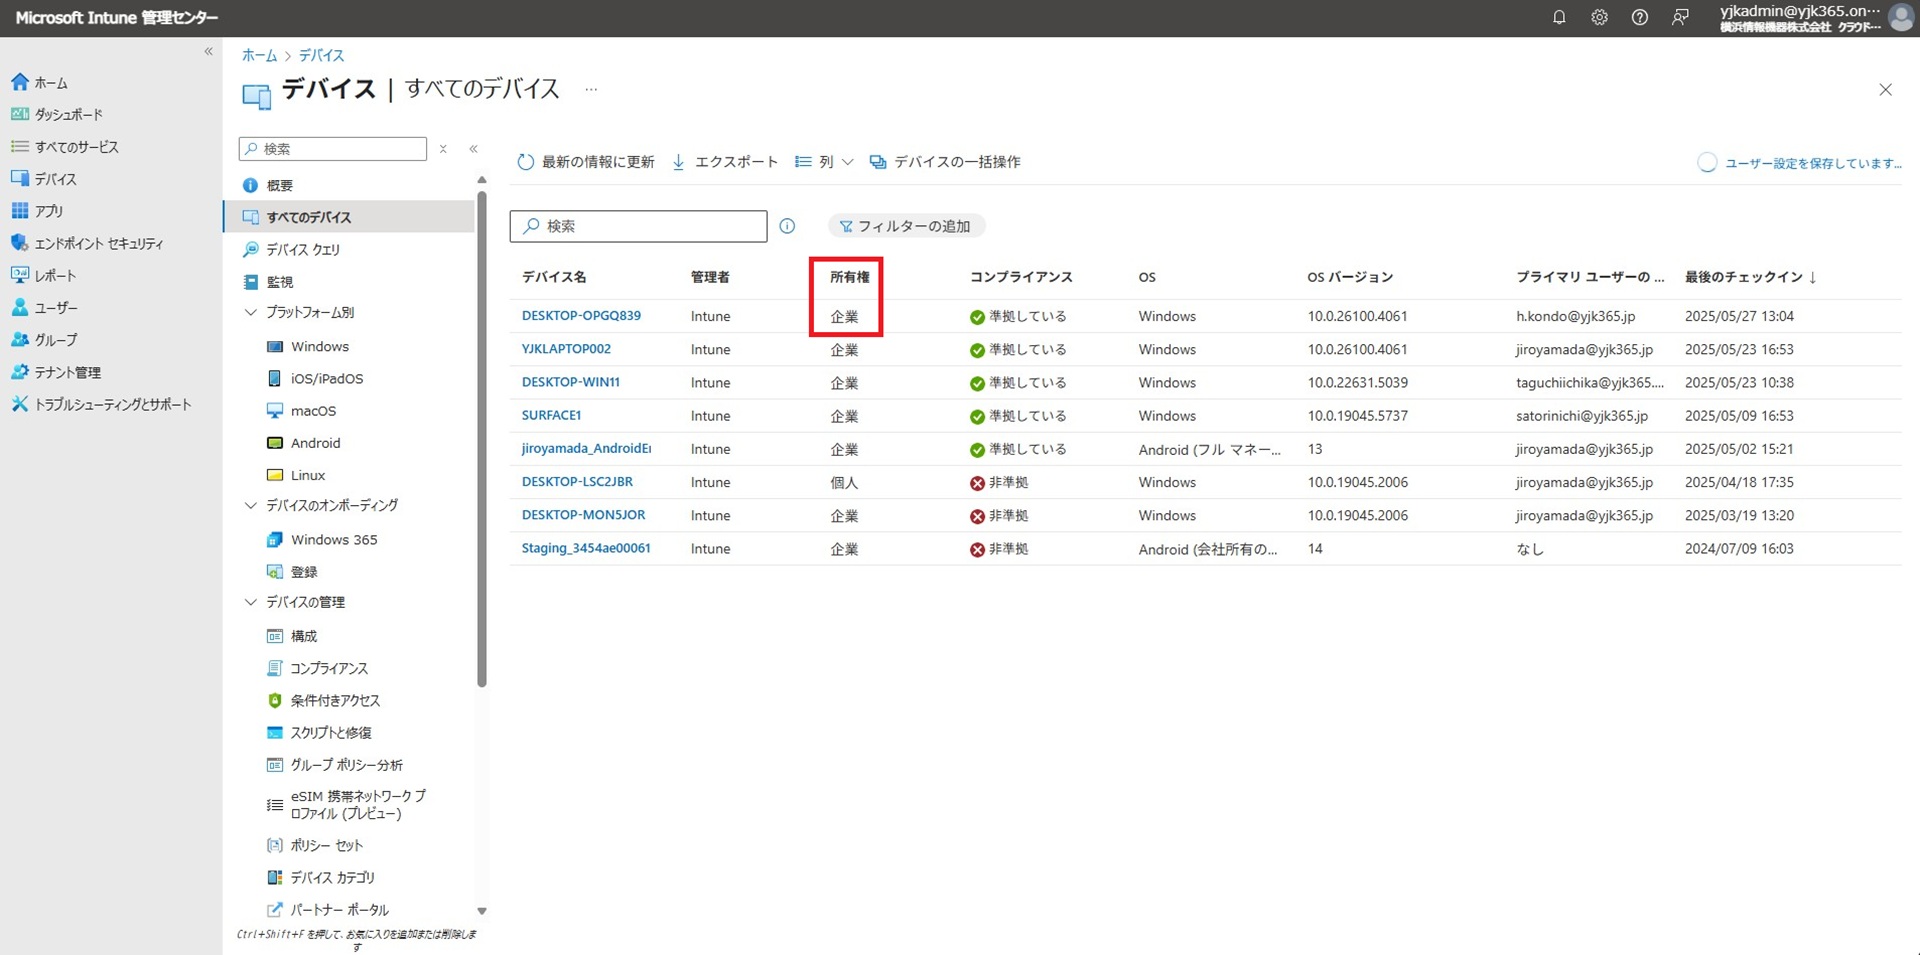
Task: Open Windows platform item
Action: click(319, 346)
